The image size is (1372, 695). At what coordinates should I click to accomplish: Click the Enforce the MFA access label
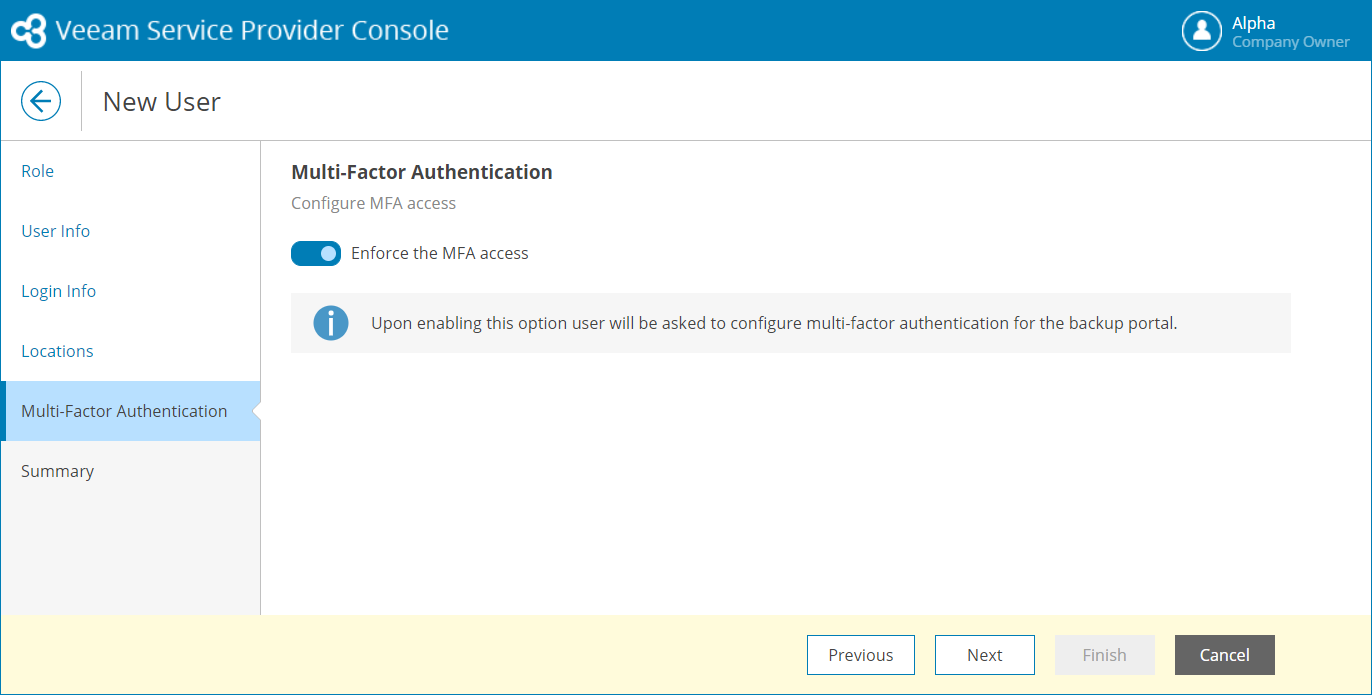pyautogui.click(x=439, y=254)
